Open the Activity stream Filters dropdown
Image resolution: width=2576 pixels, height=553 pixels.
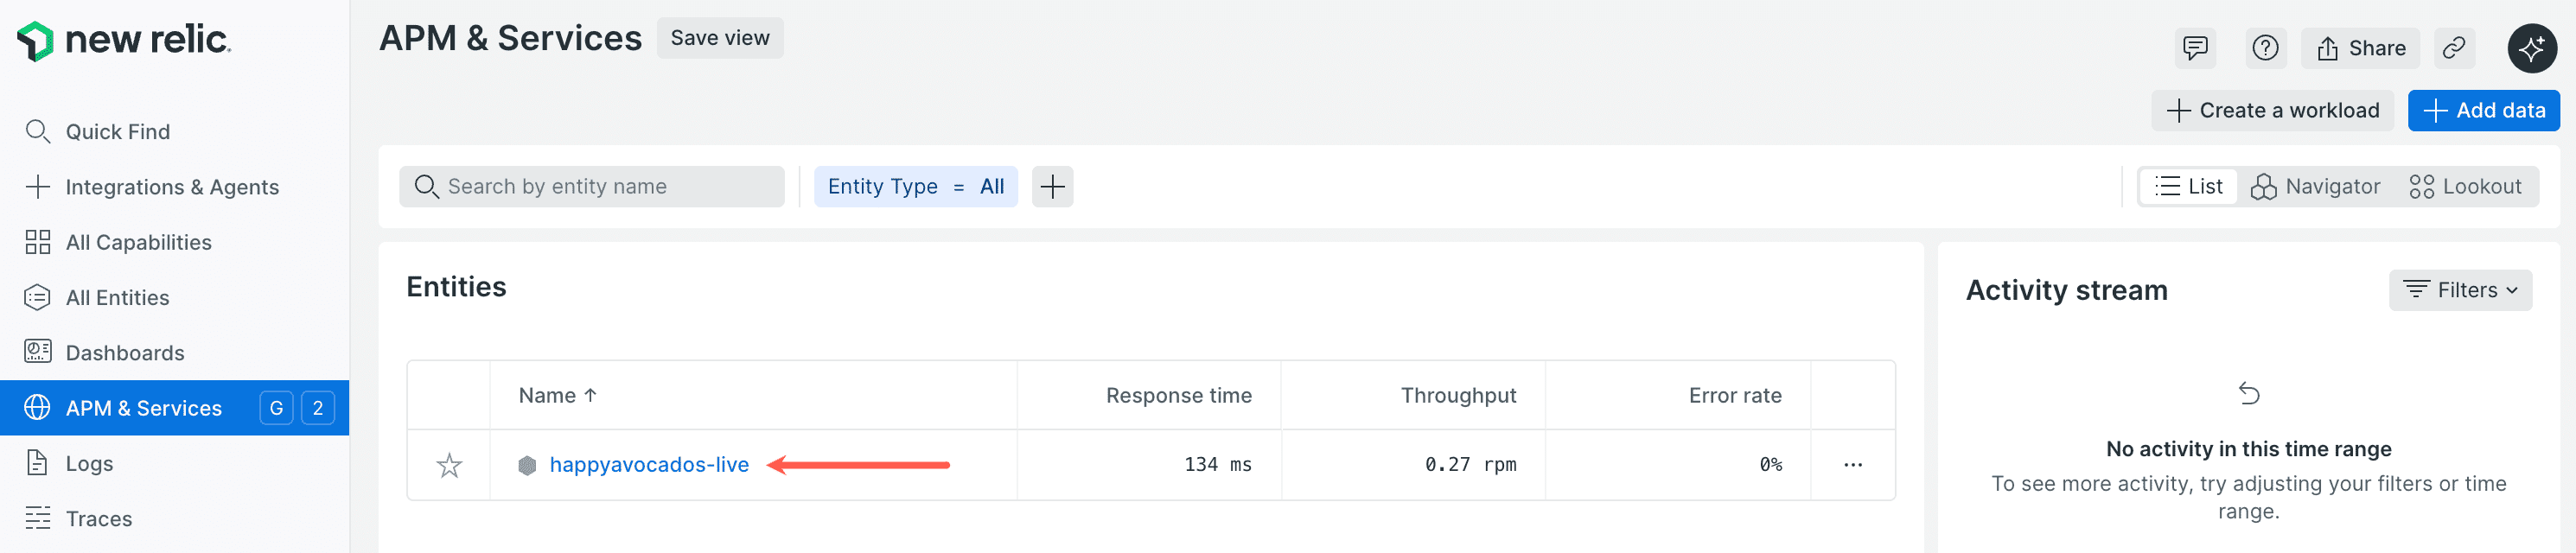click(x=2461, y=290)
